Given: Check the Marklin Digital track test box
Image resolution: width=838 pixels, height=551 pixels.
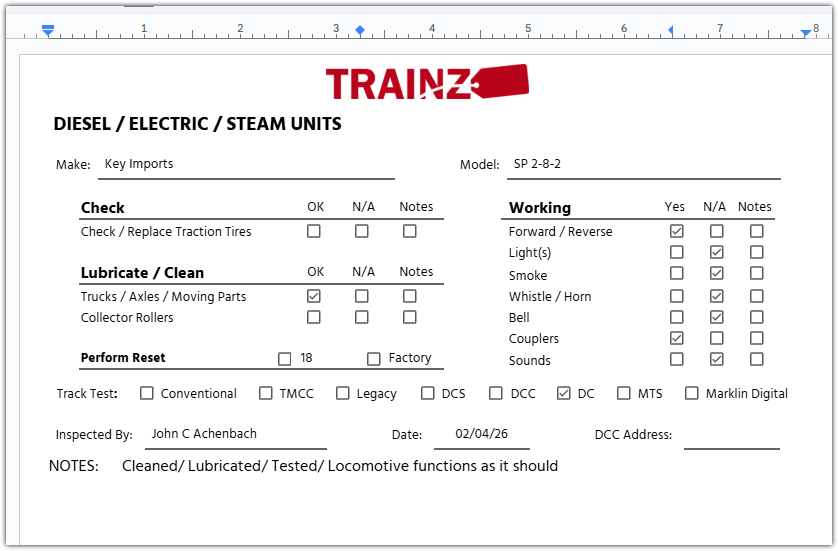Looking at the screenshot, I should pos(692,393).
